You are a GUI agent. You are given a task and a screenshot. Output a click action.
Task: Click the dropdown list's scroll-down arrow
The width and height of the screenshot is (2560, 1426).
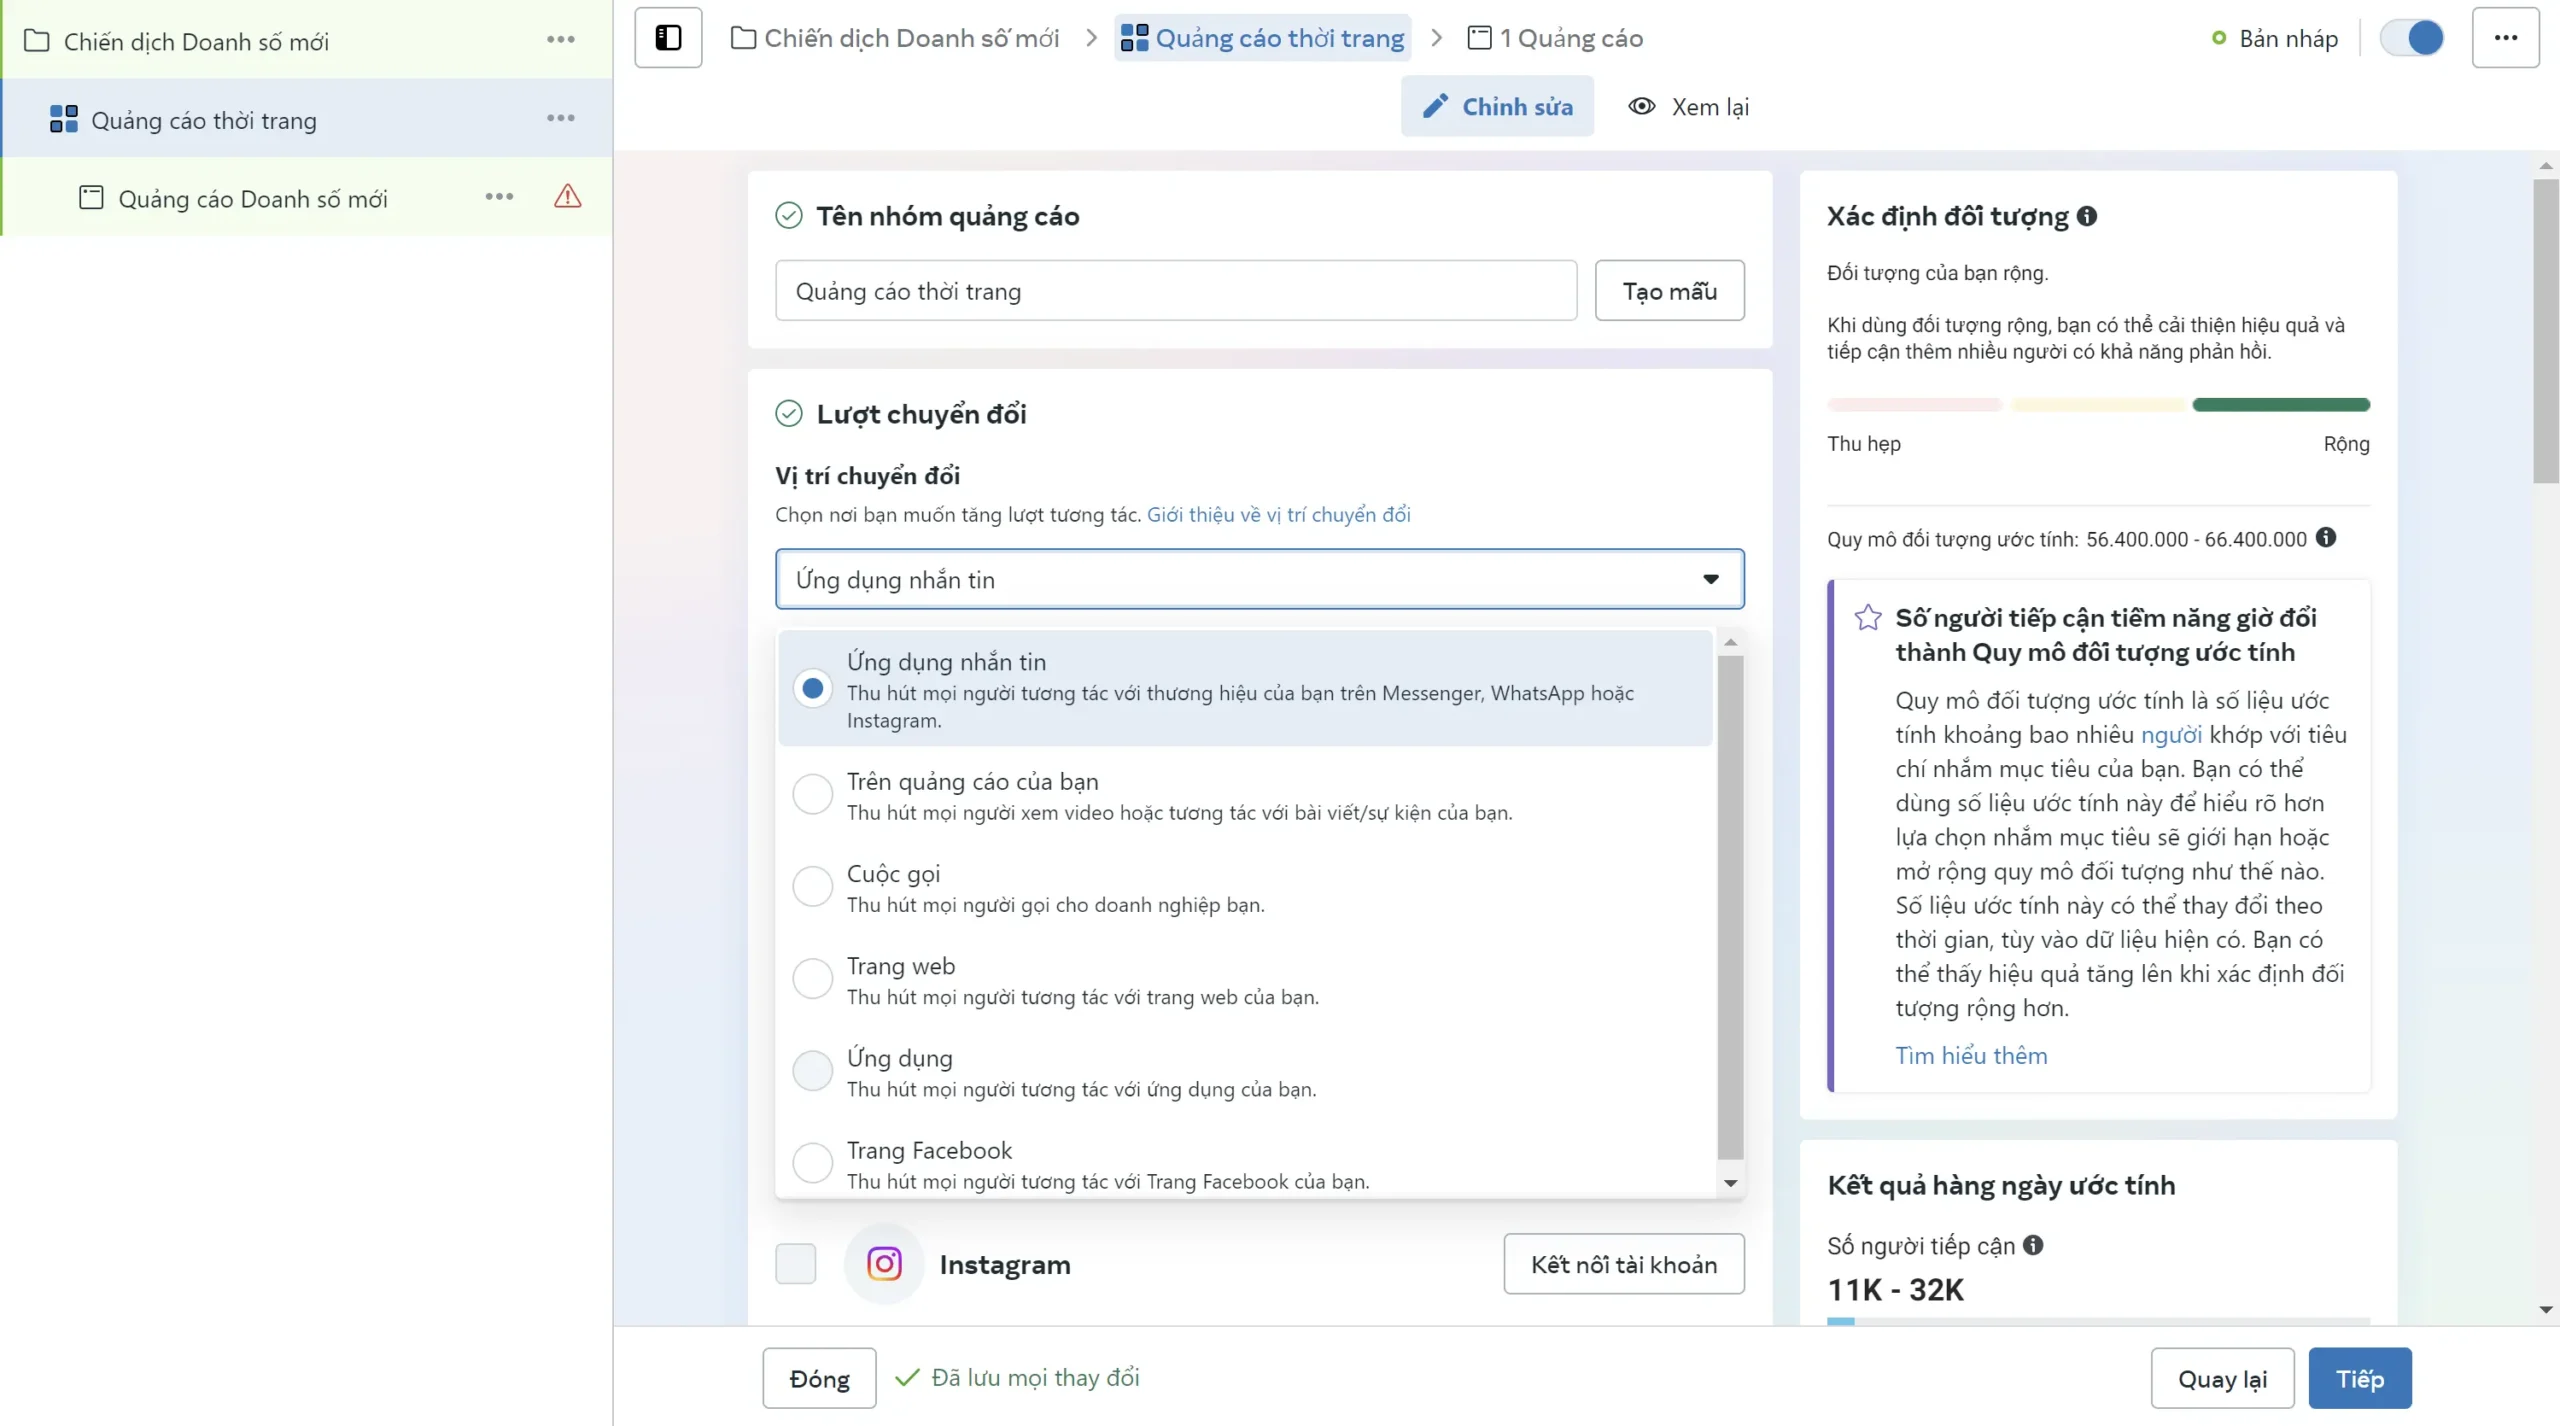coord(1731,1184)
